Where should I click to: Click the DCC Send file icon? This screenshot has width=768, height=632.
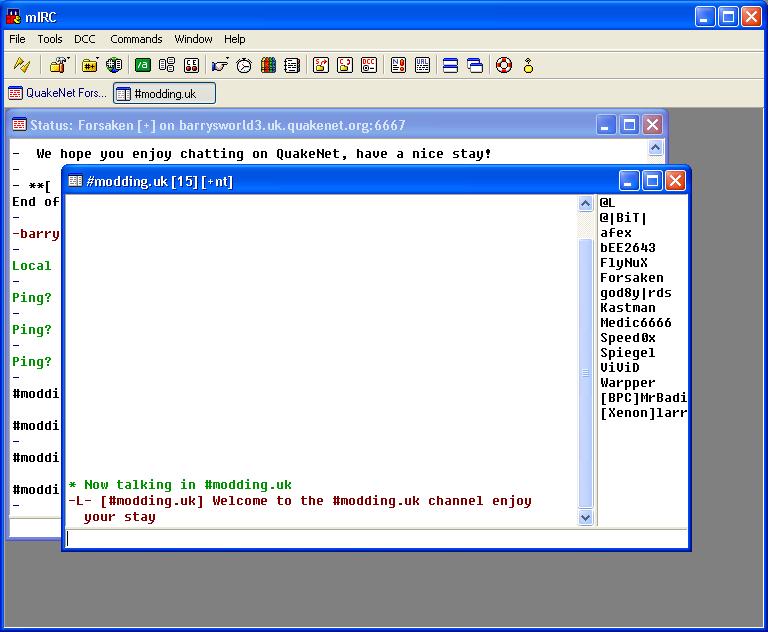pyautogui.click(x=321, y=65)
